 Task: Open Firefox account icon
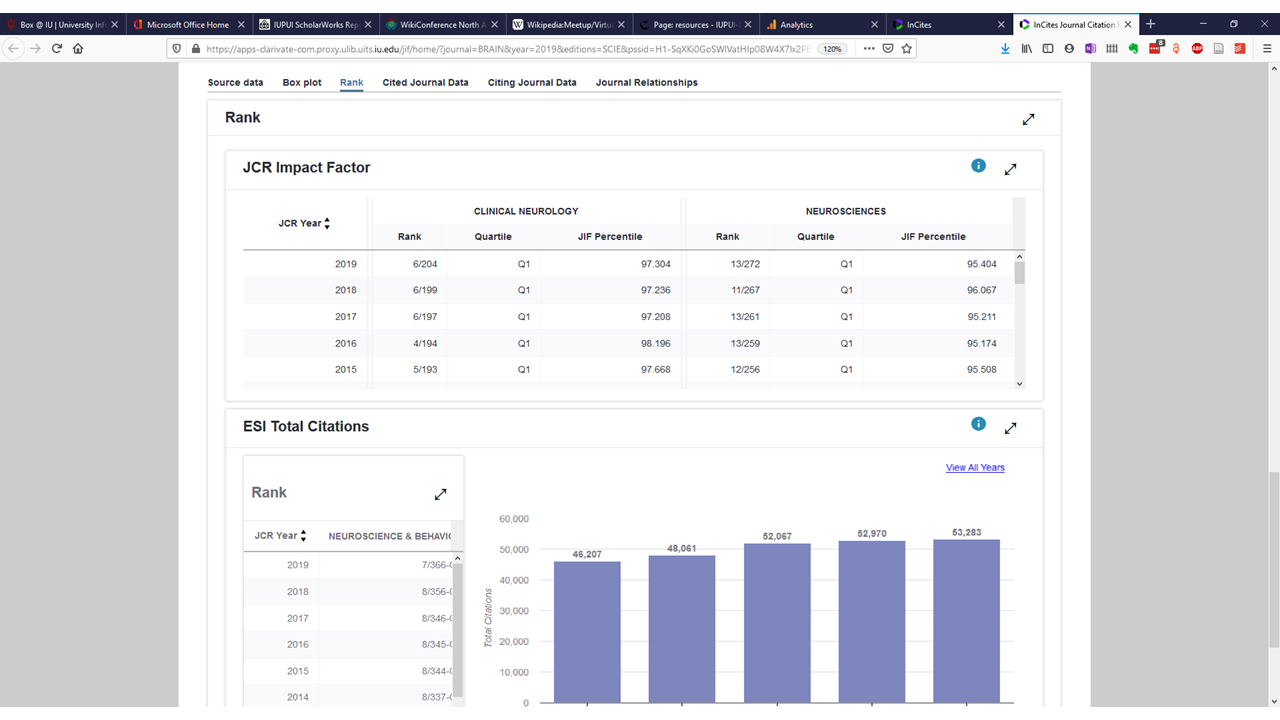coord(1069,48)
